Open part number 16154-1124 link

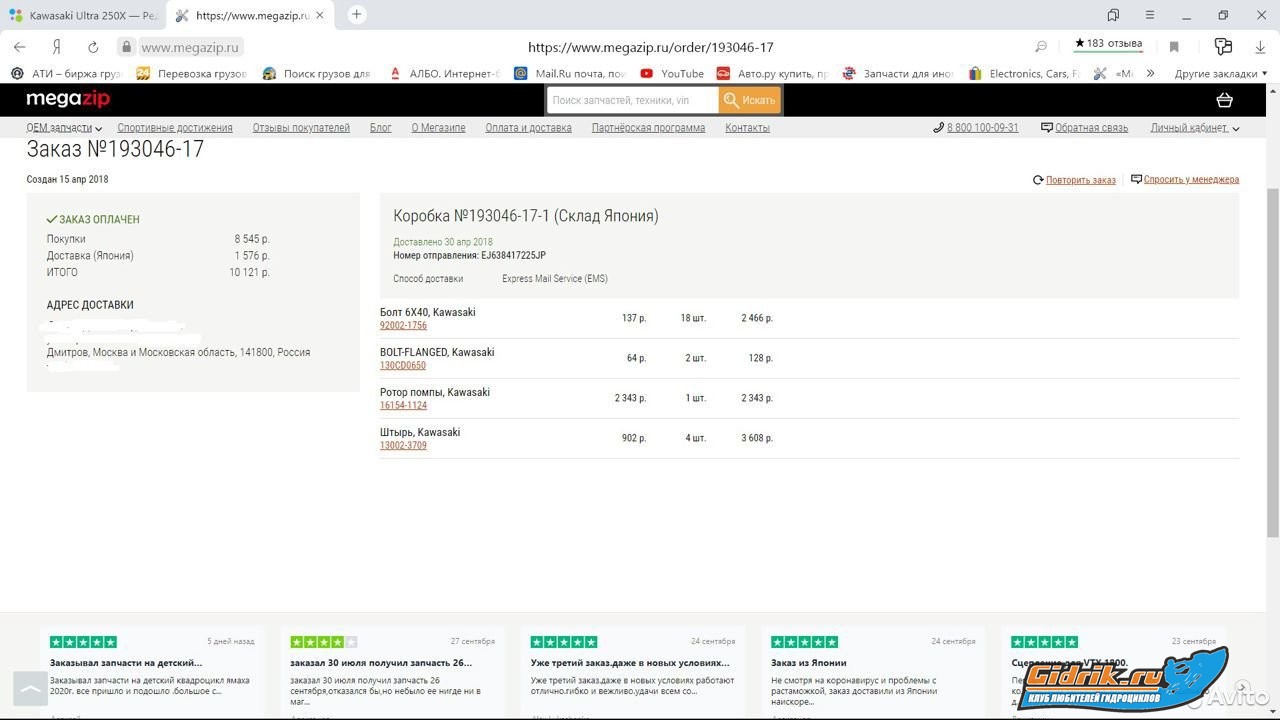click(x=403, y=405)
